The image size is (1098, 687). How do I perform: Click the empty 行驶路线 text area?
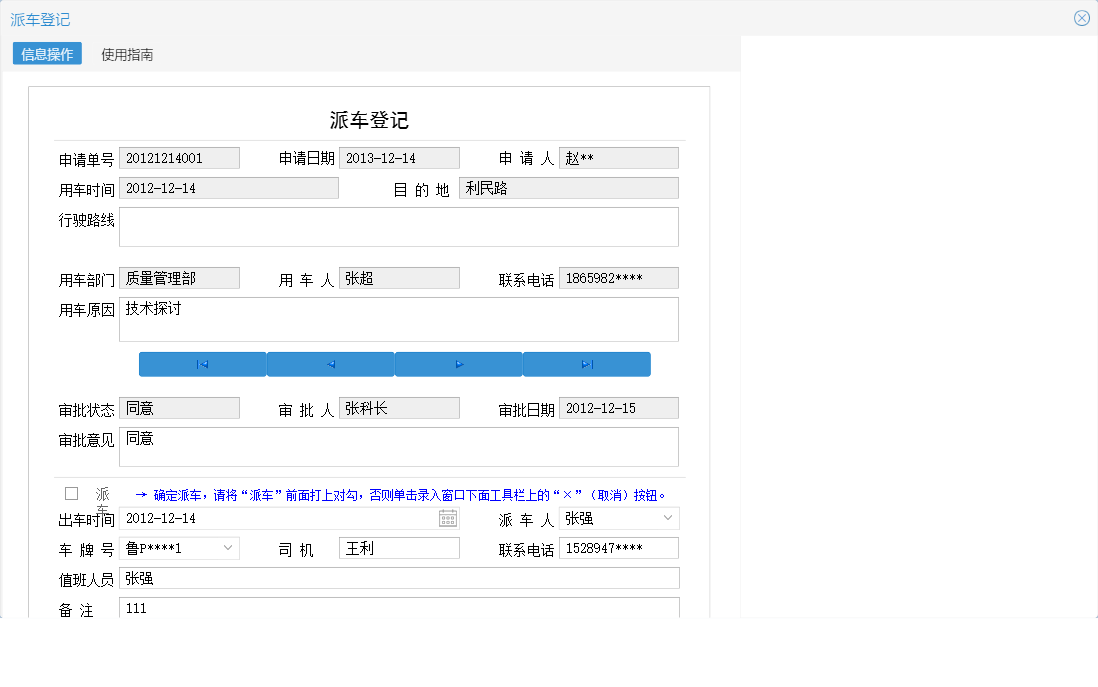[398, 226]
